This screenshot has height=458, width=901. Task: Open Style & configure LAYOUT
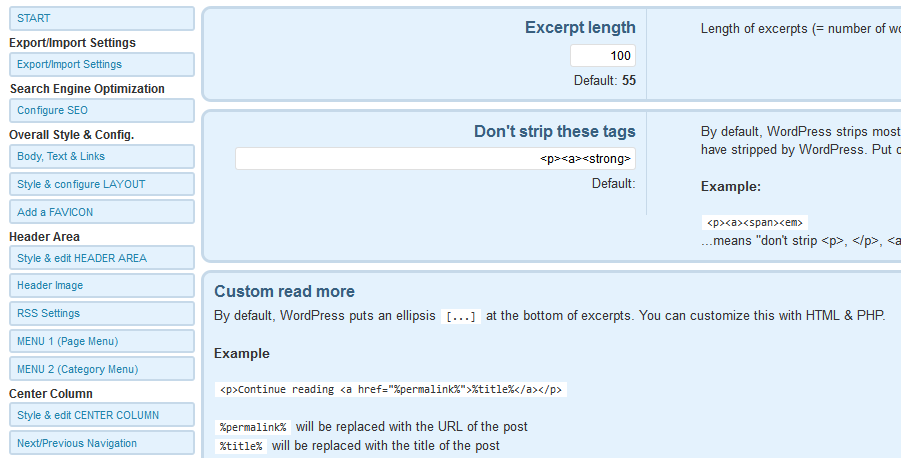pyautogui.click(x=102, y=184)
